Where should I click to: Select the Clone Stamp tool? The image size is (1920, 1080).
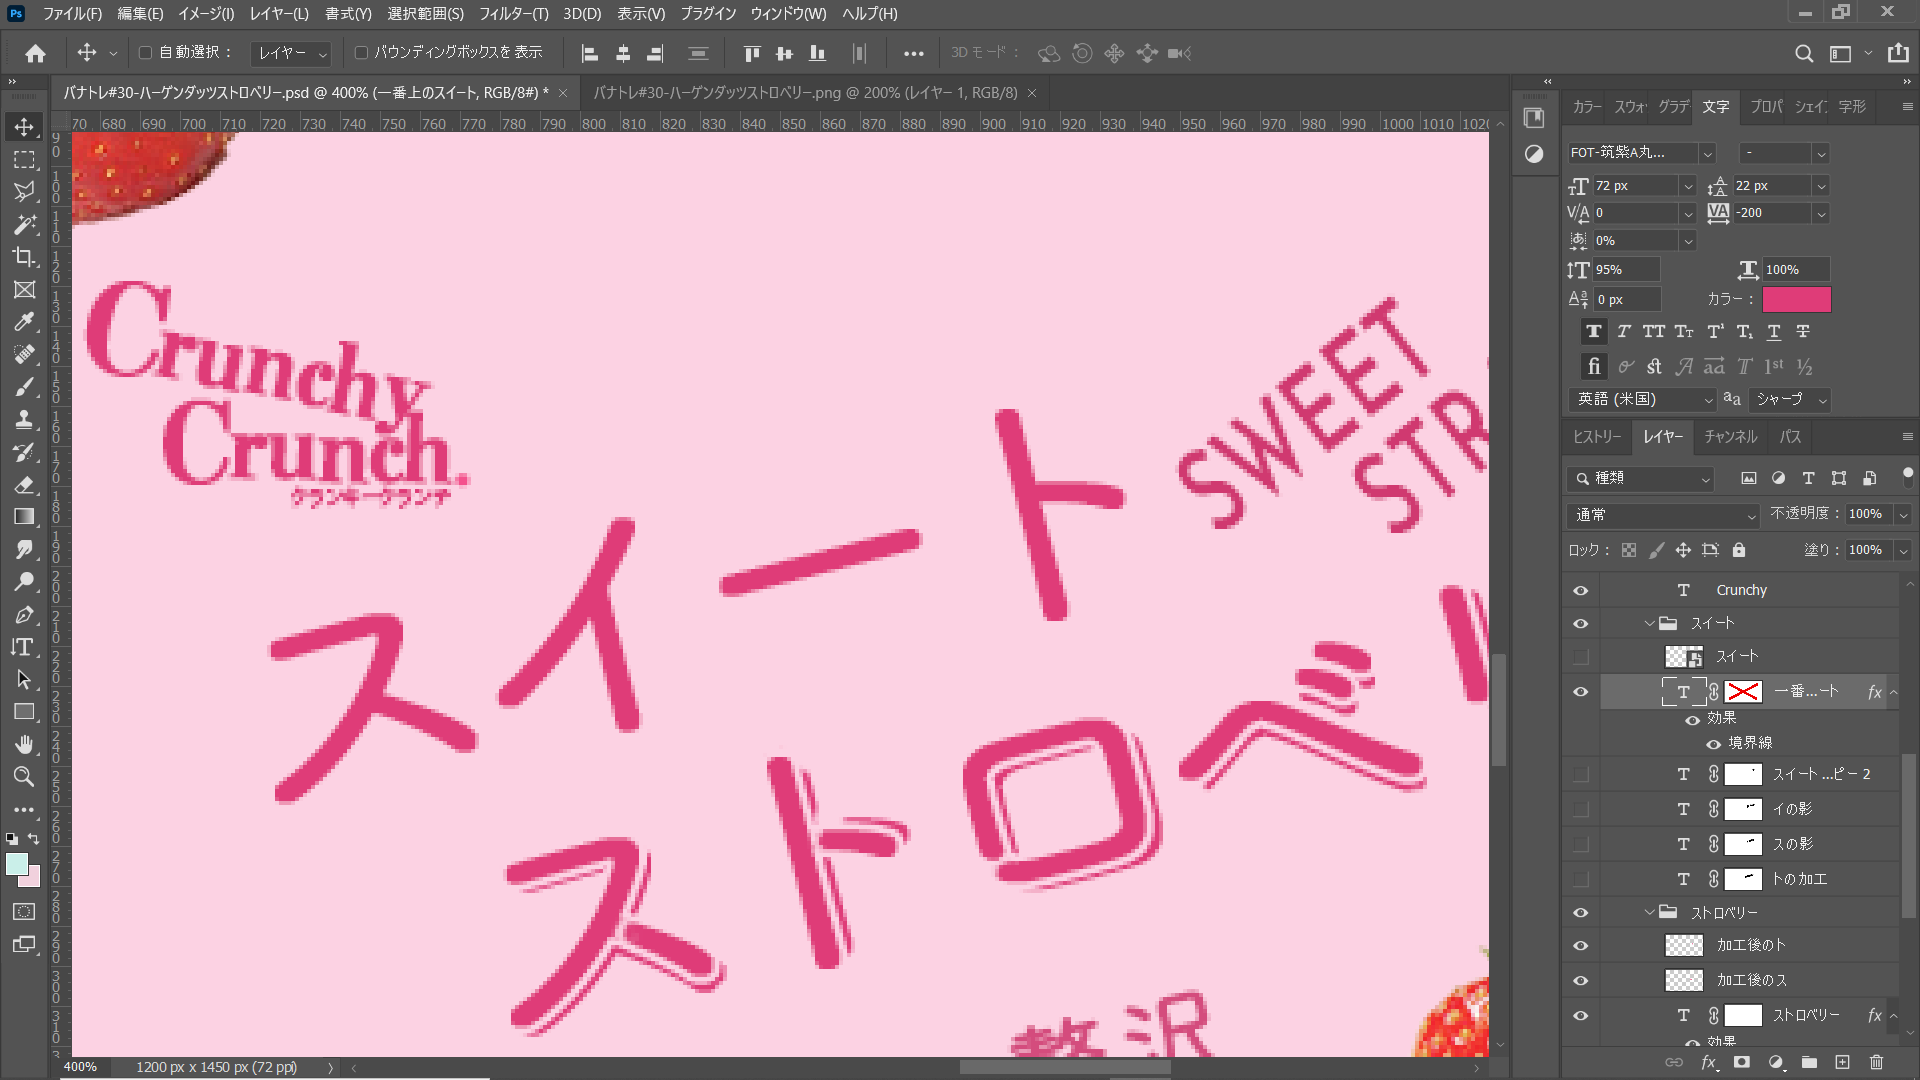(24, 420)
